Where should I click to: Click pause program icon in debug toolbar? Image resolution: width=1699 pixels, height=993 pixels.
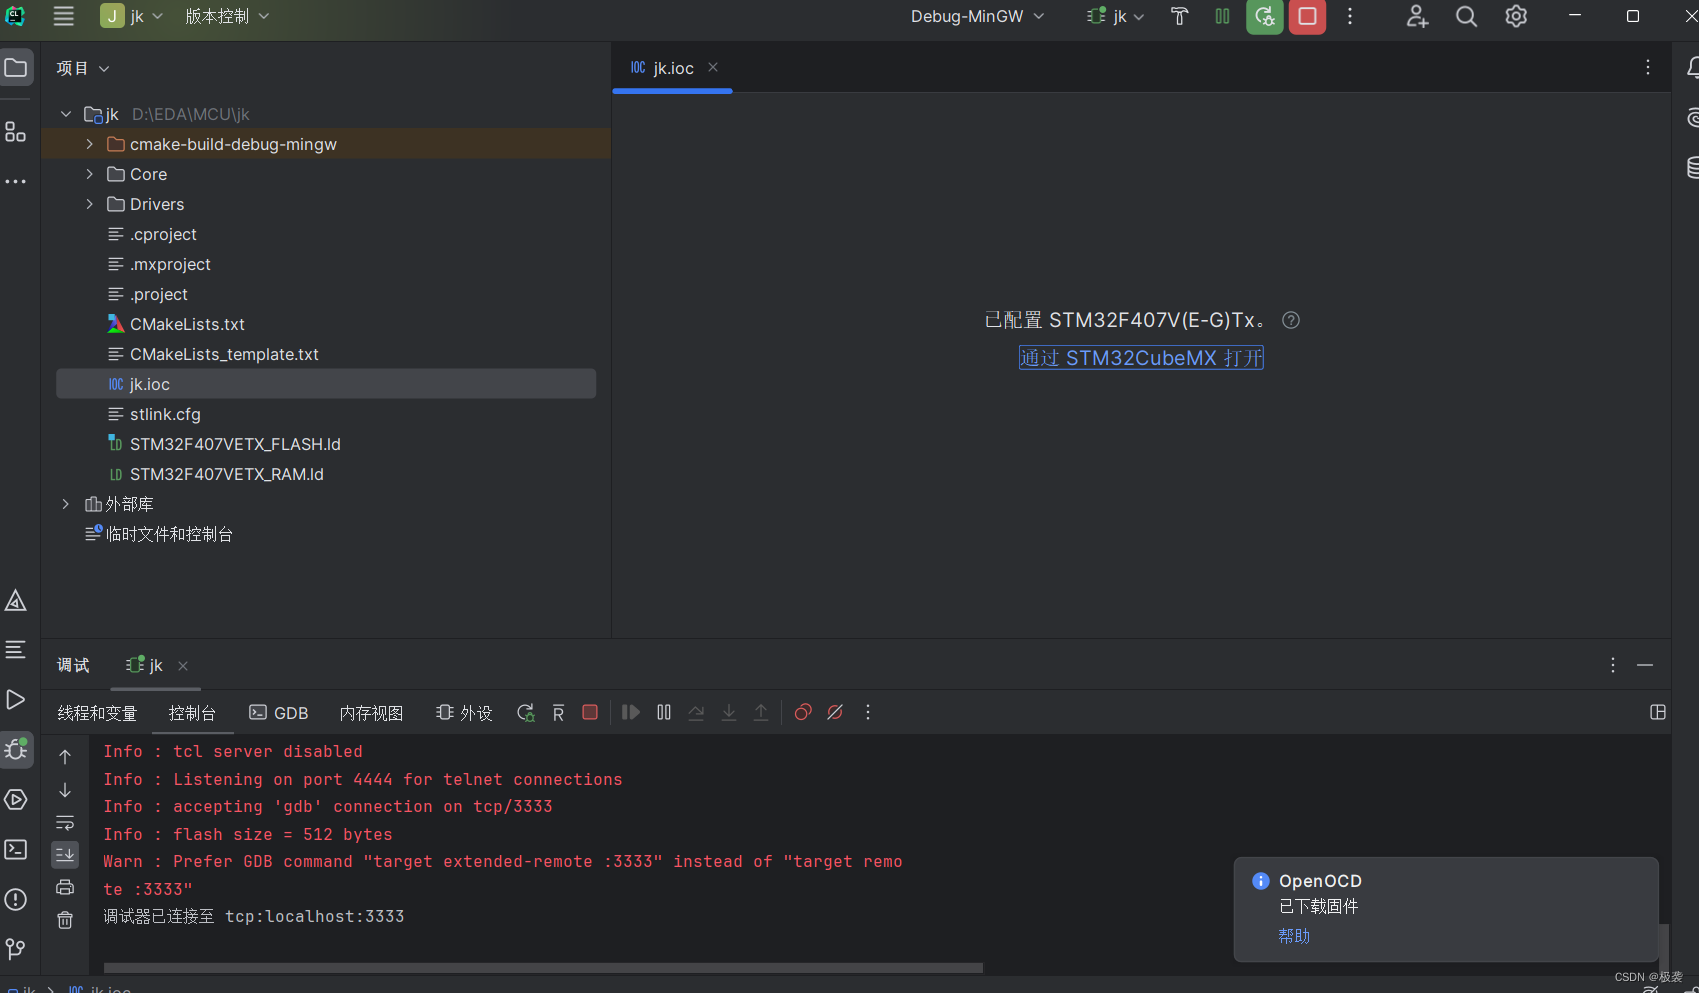pyautogui.click(x=664, y=712)
